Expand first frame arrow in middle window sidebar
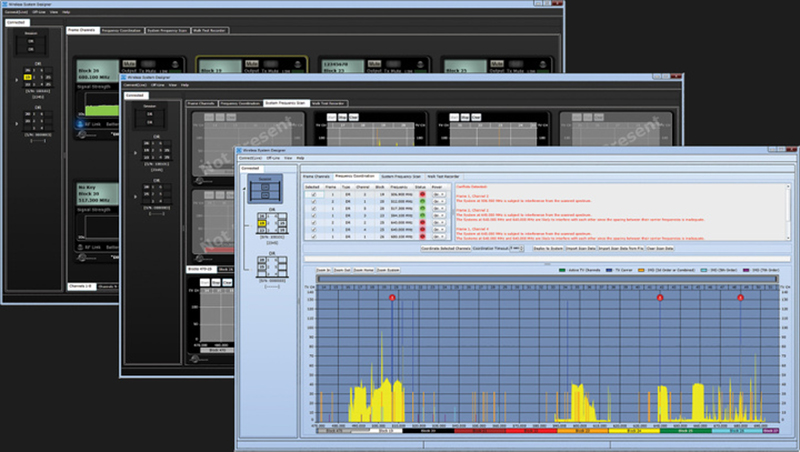 tap(136, 153)
